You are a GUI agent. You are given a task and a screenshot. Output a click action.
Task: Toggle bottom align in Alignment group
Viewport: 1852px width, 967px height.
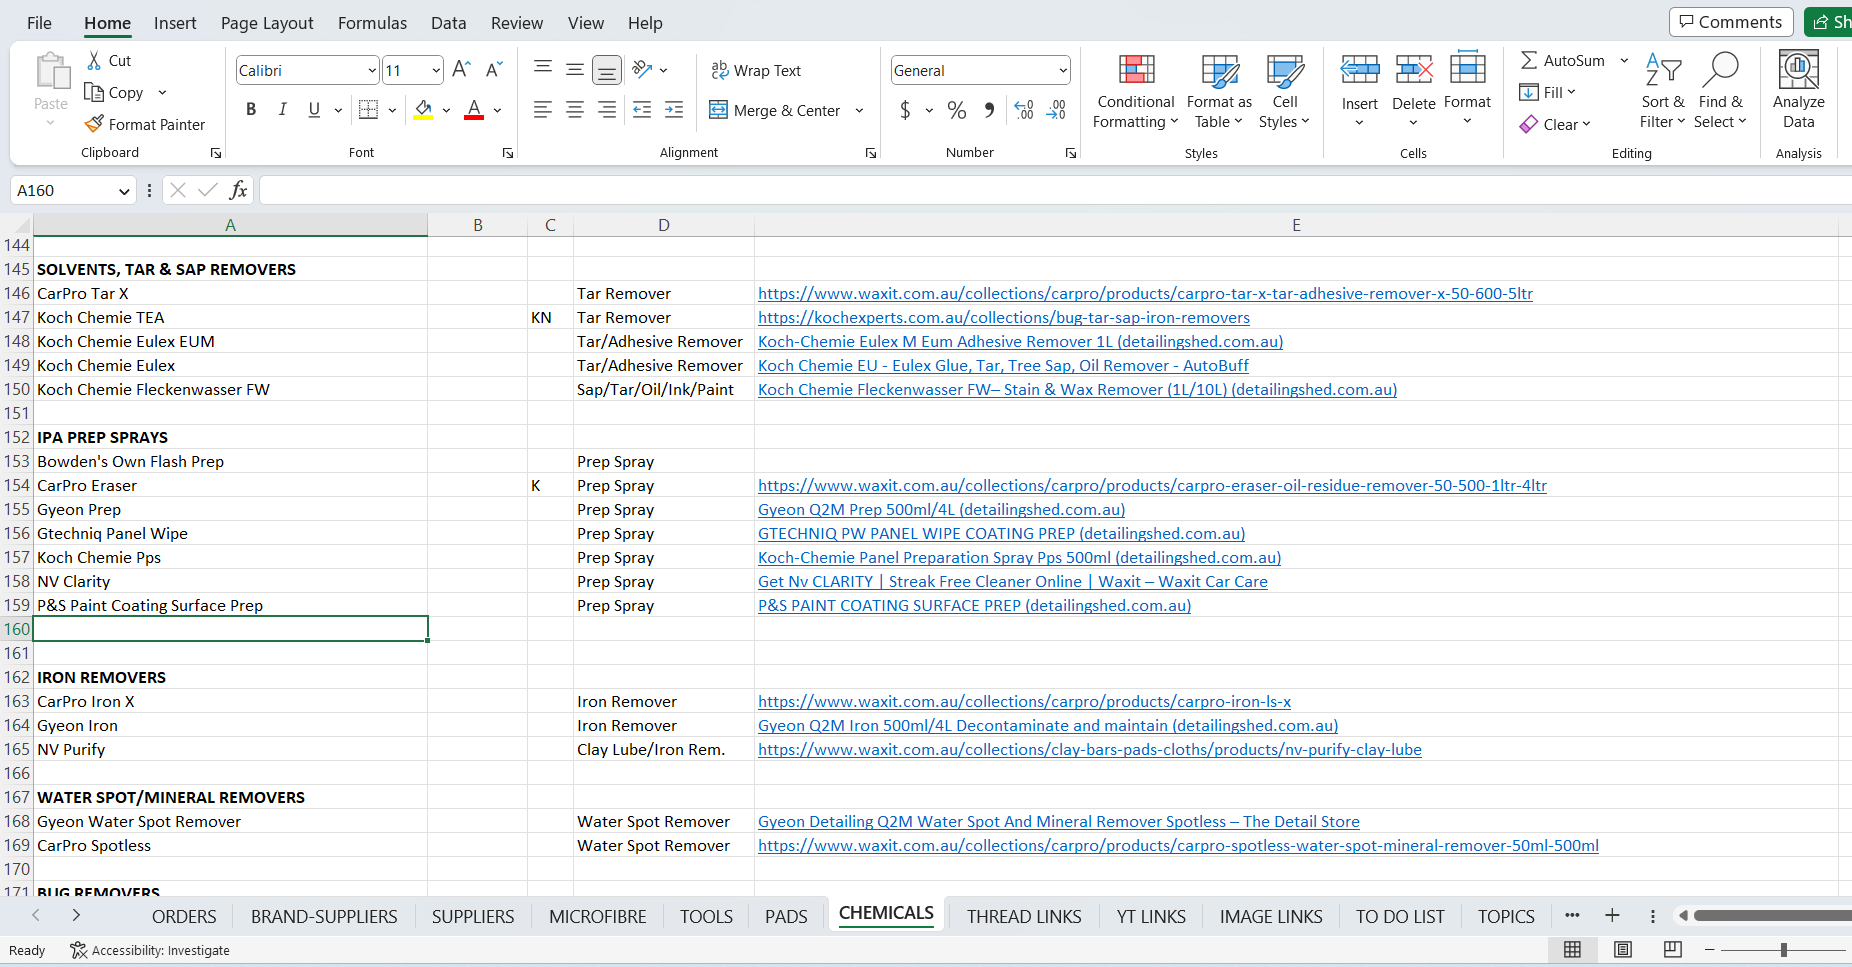tap(606, 70)
